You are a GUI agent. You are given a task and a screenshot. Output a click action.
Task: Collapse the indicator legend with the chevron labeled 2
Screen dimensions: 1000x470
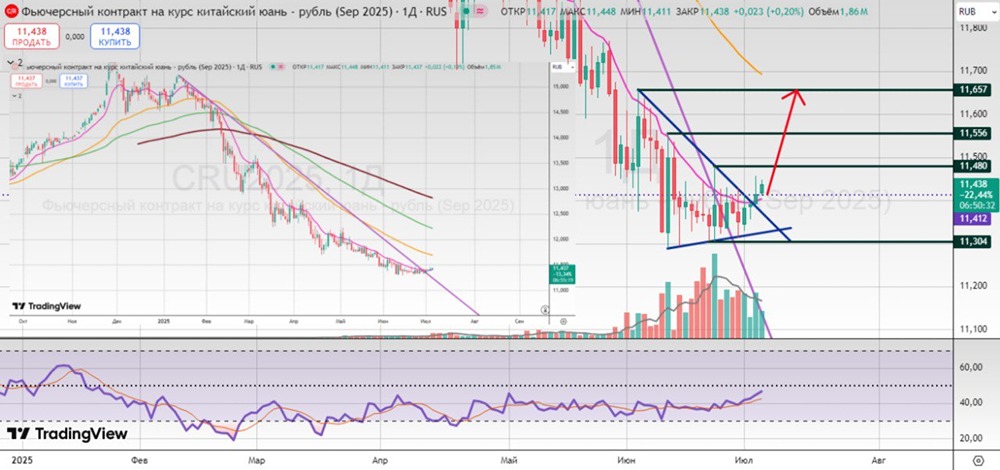(x=14, y=61)
